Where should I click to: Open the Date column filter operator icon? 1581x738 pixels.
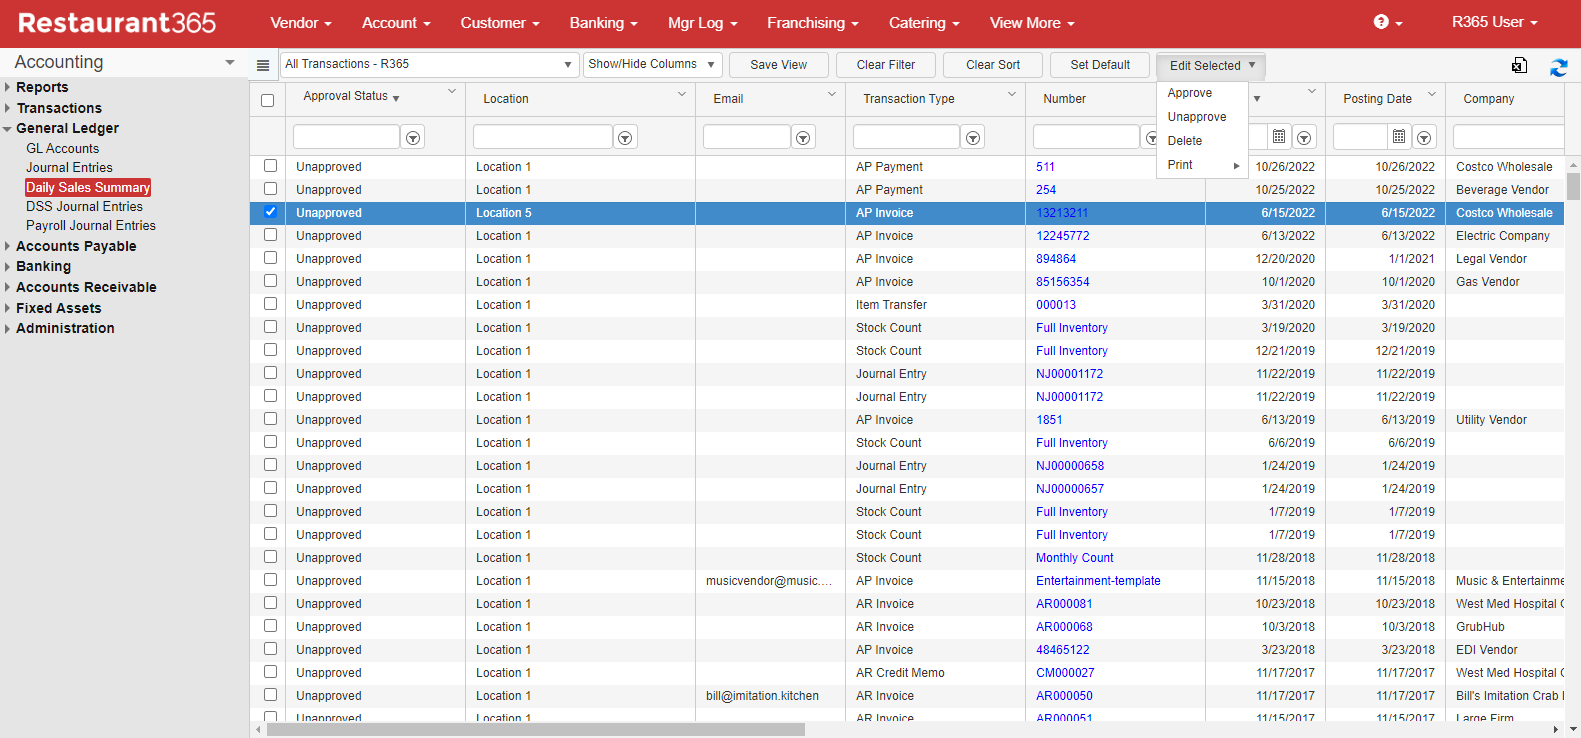coord(1304,138)
